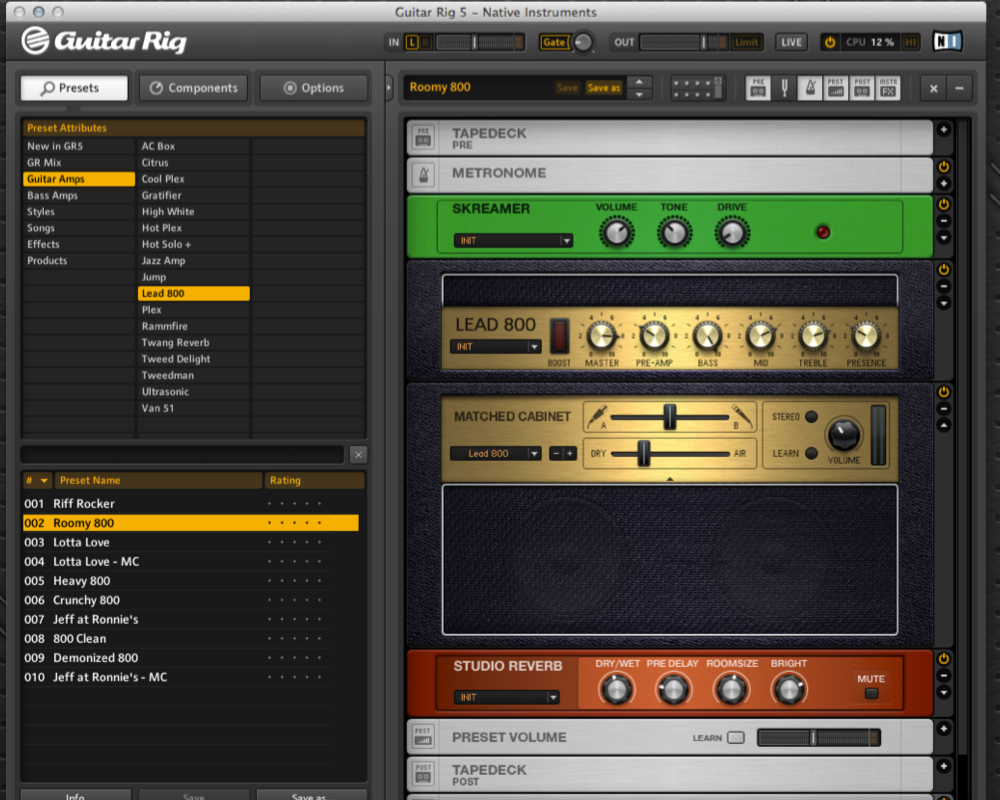Click the Metronome module icon
The width and height of the screenshot is (1000, 800).
point(423,175)
